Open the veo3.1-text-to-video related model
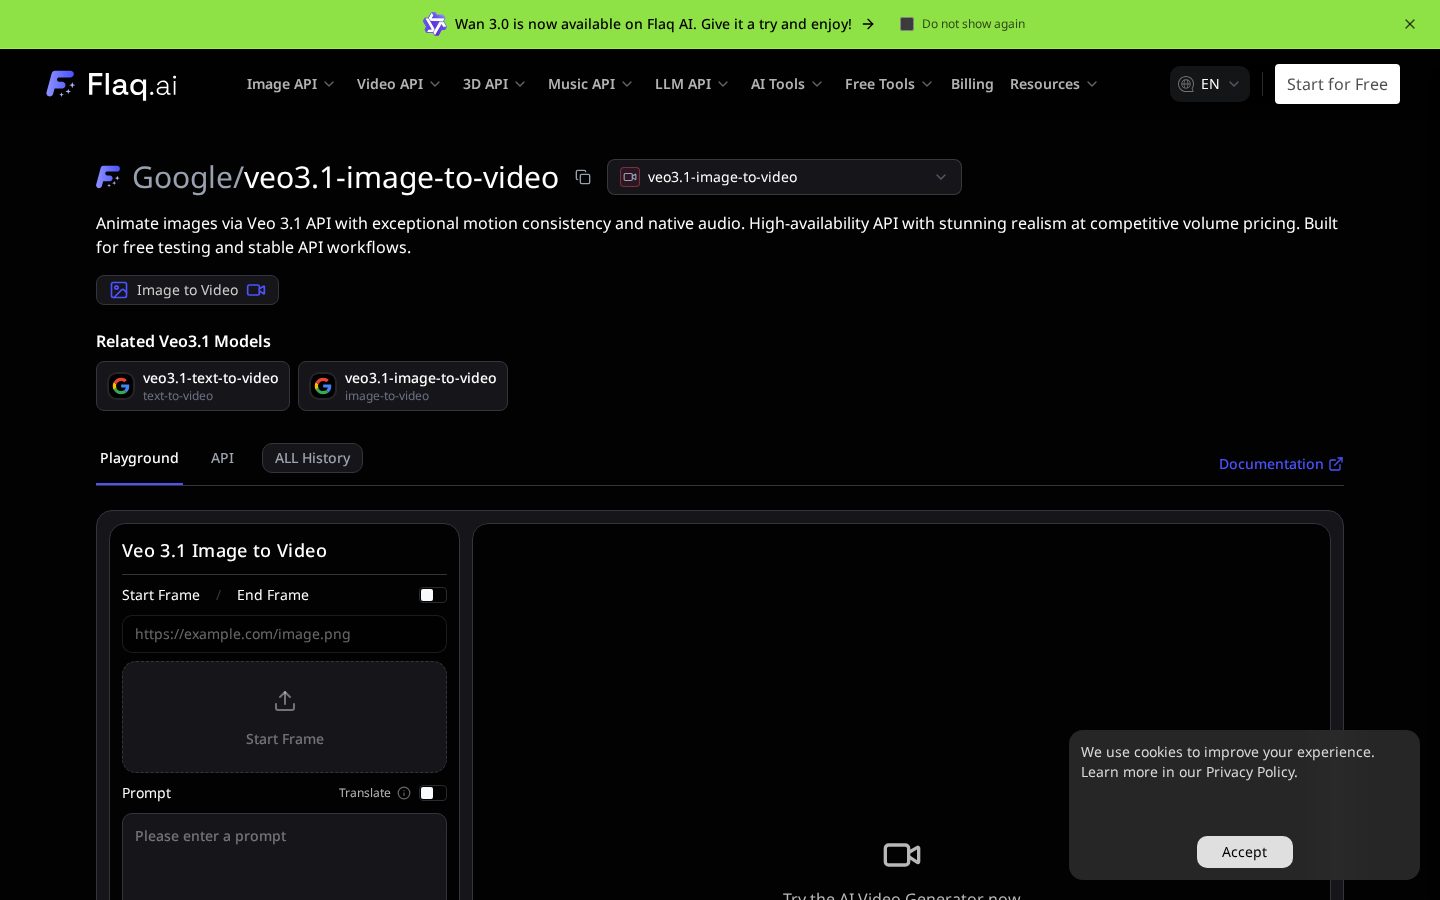The height and width of the screenshot is (900, 1440). 193,386
